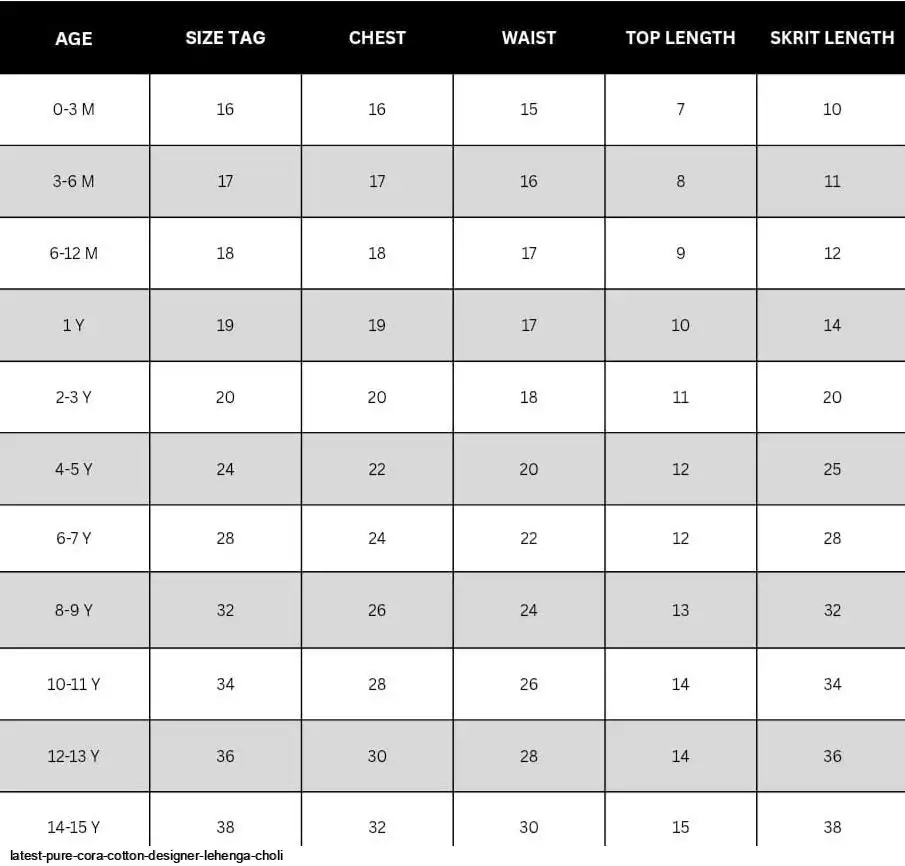Select the 4-5 Y age cell
The width and height of the screenshot is (905, 866).
tap(74, 469)
